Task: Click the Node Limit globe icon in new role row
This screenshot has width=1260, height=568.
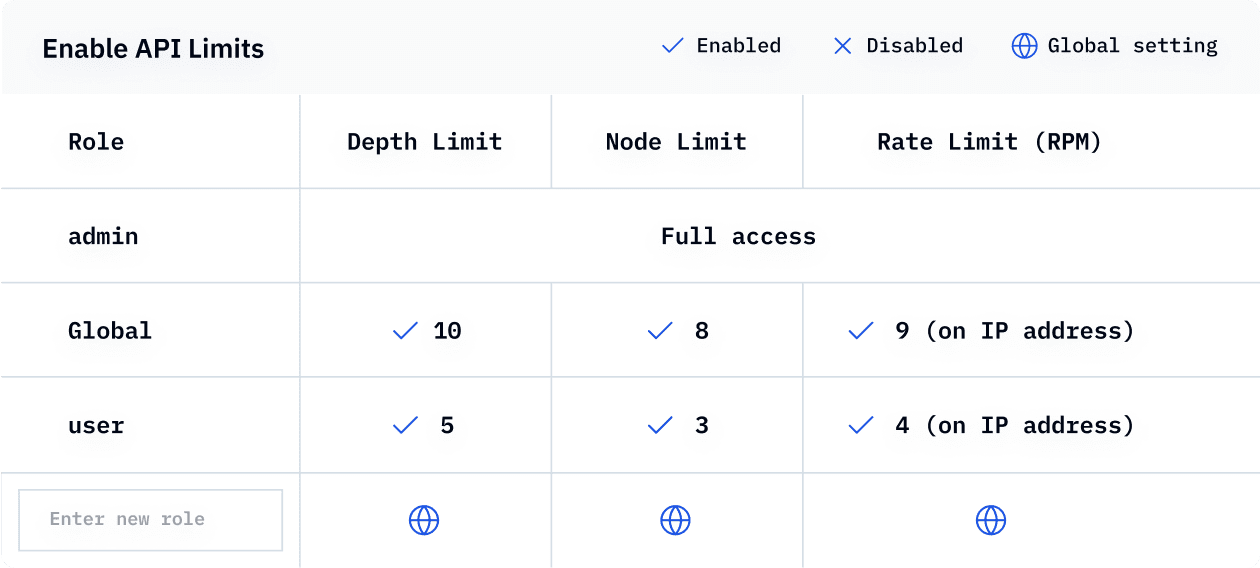Action: click(x=676, y=520)
